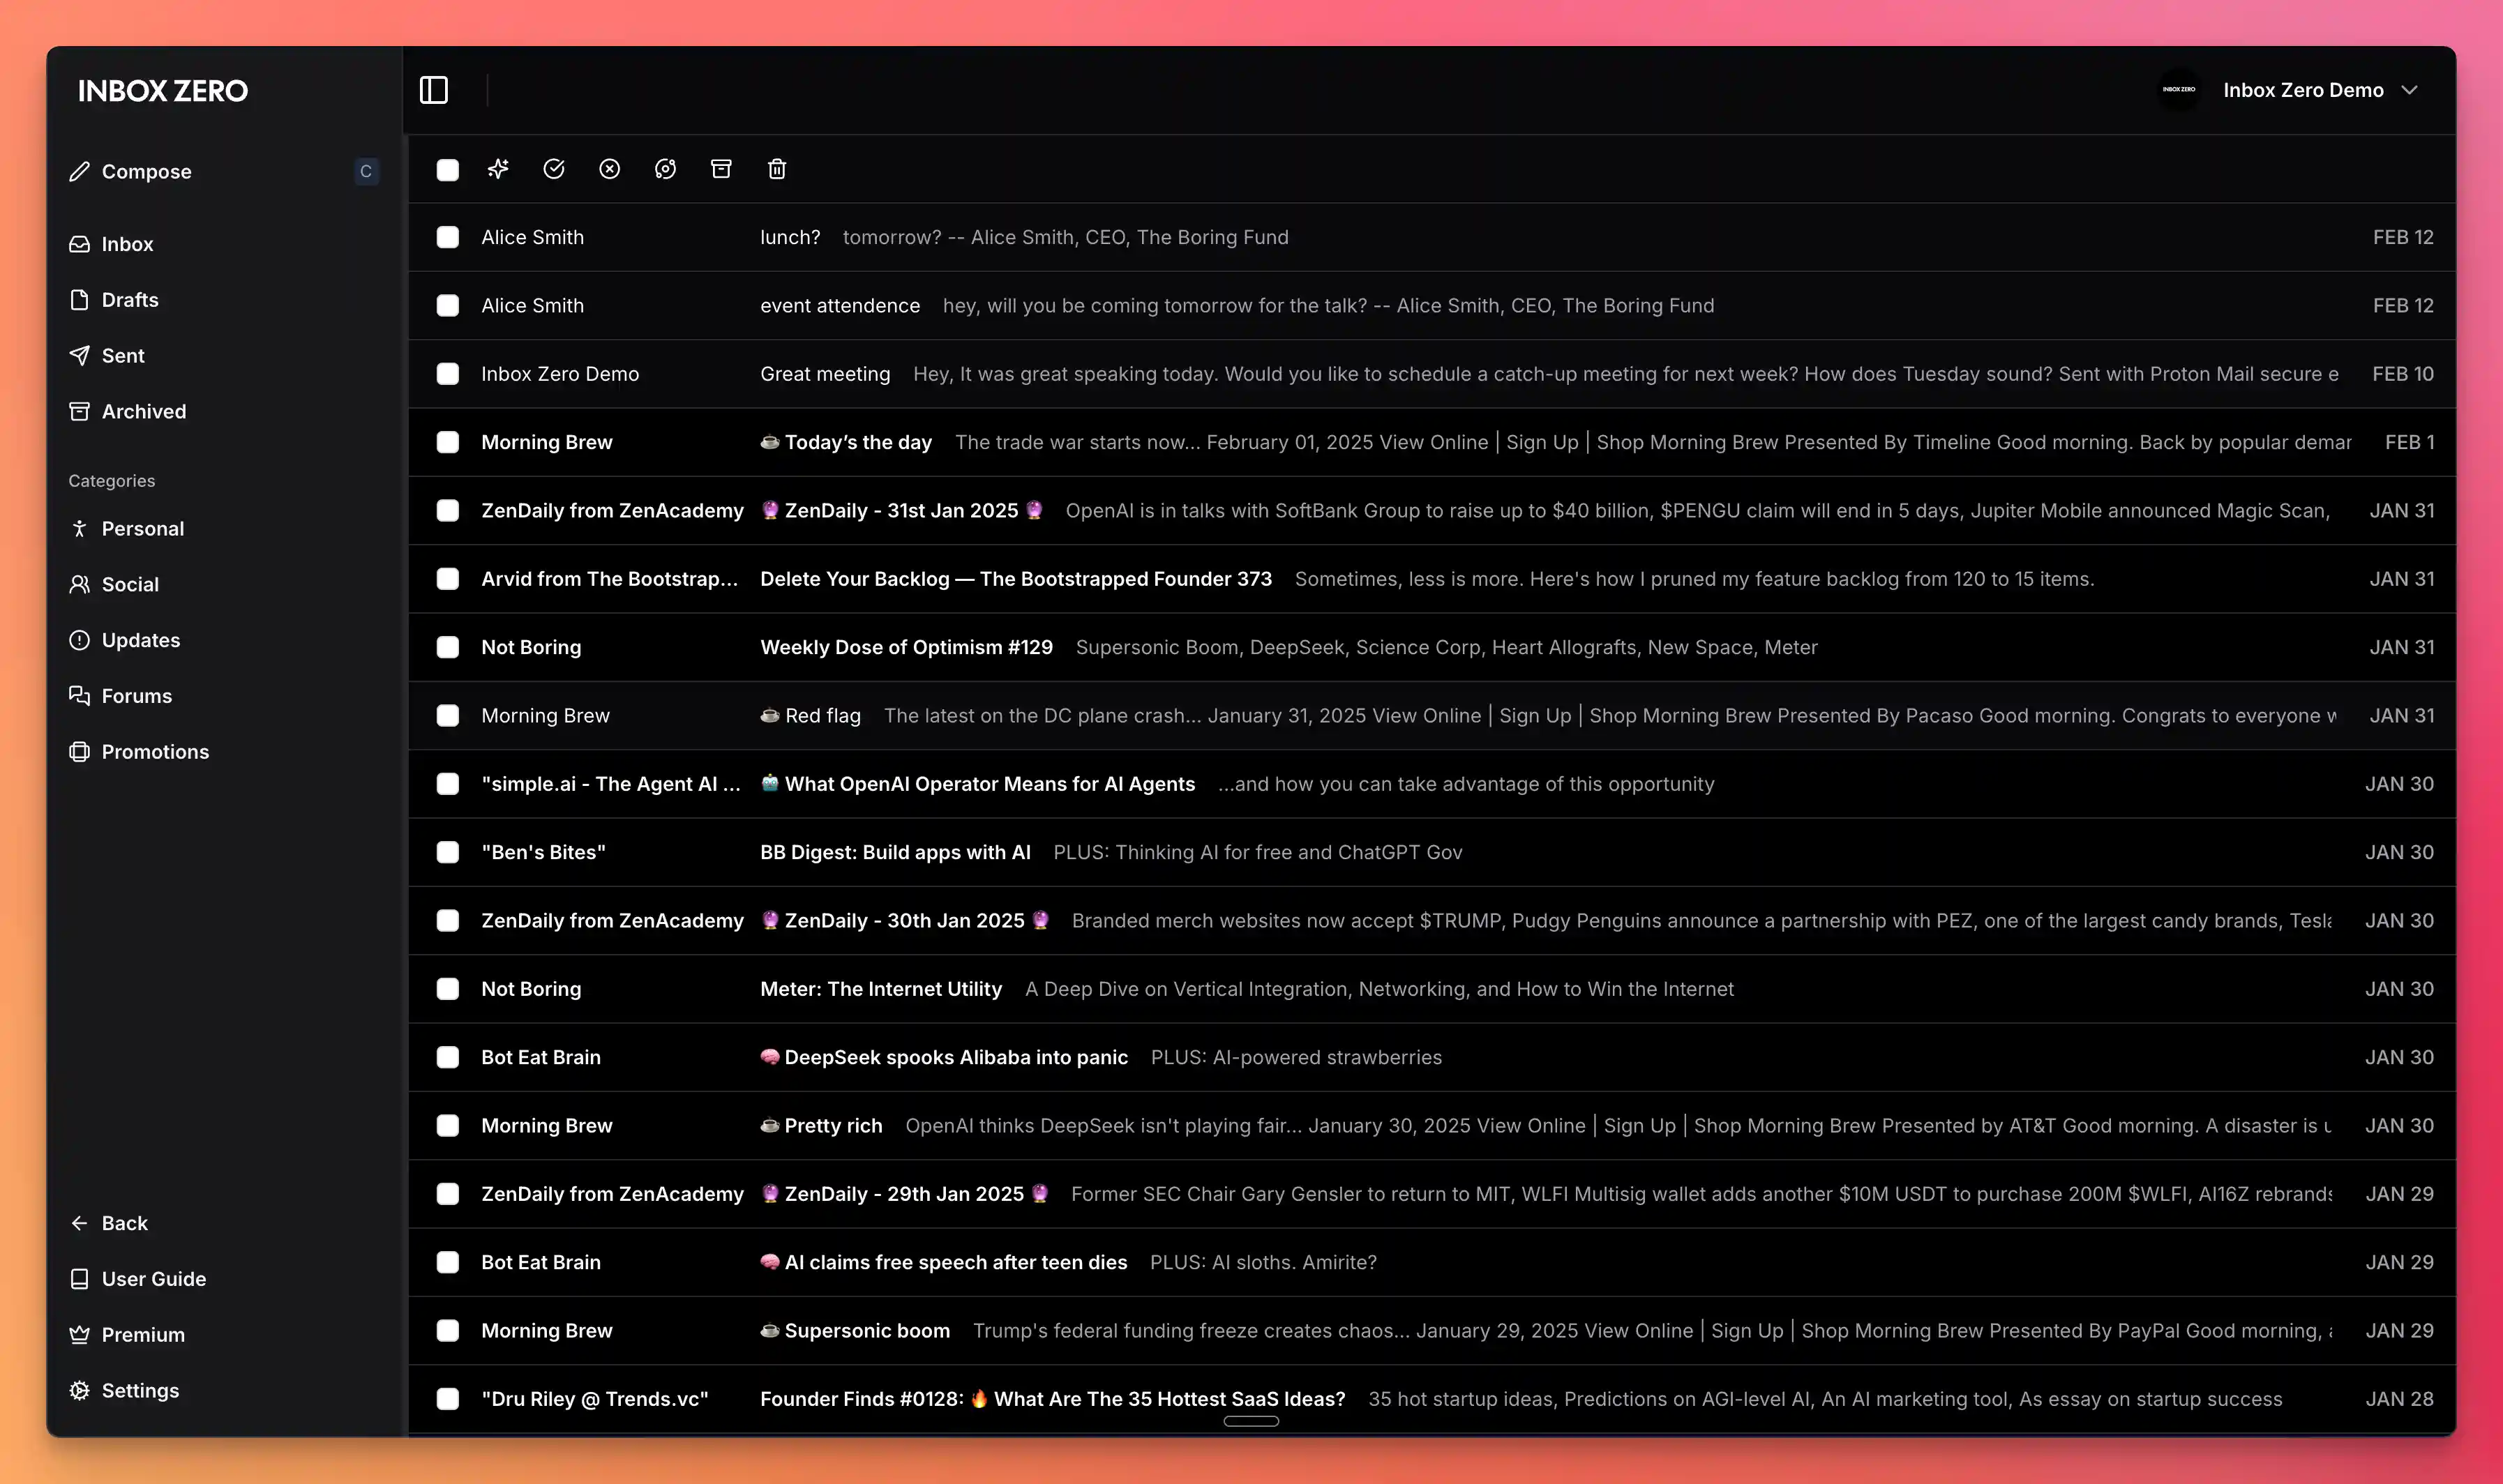2503x1484 pixels.
Task: Open the Promotions category in the sidebar
Action: 155,752
